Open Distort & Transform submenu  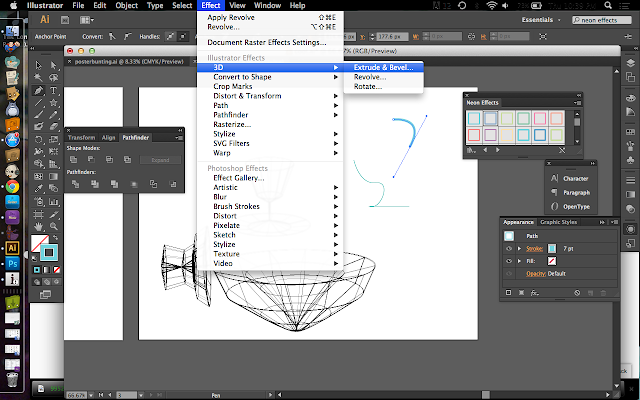270,96
